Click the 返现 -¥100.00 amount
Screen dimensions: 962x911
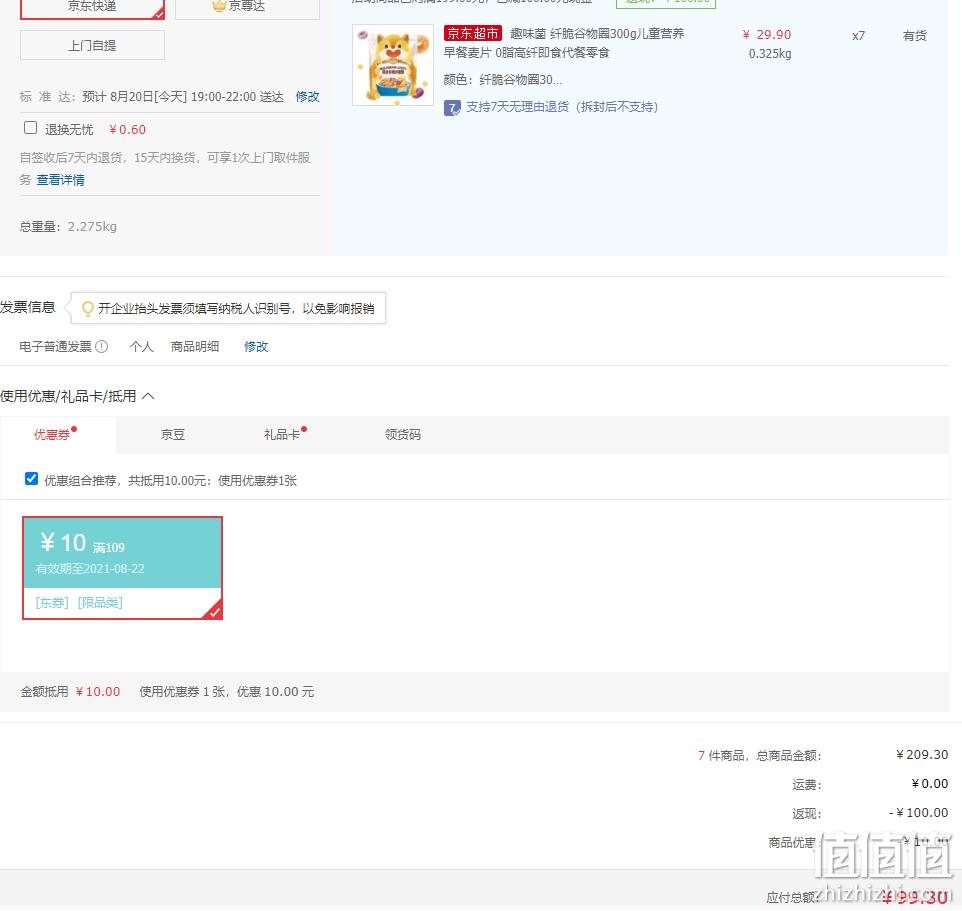coord(918,813)
